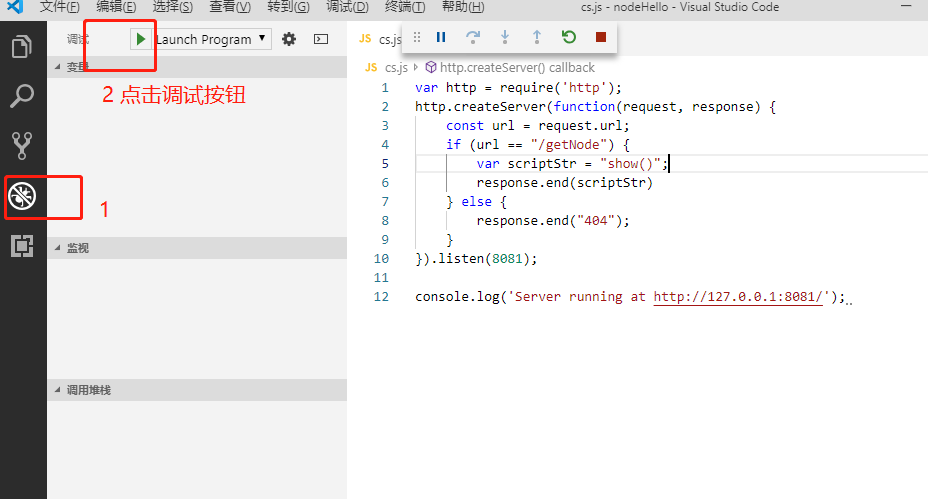Click Step Out in debug toolbar
The image size is (928, 499).
tap(537, 37)
